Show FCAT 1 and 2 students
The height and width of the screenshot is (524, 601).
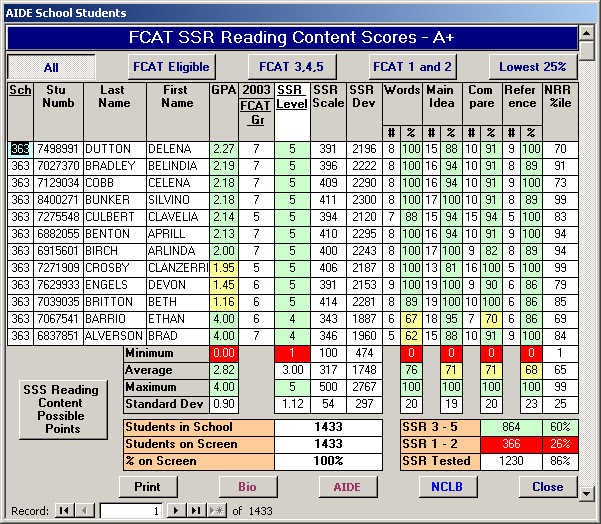click(x=412, y=67)
